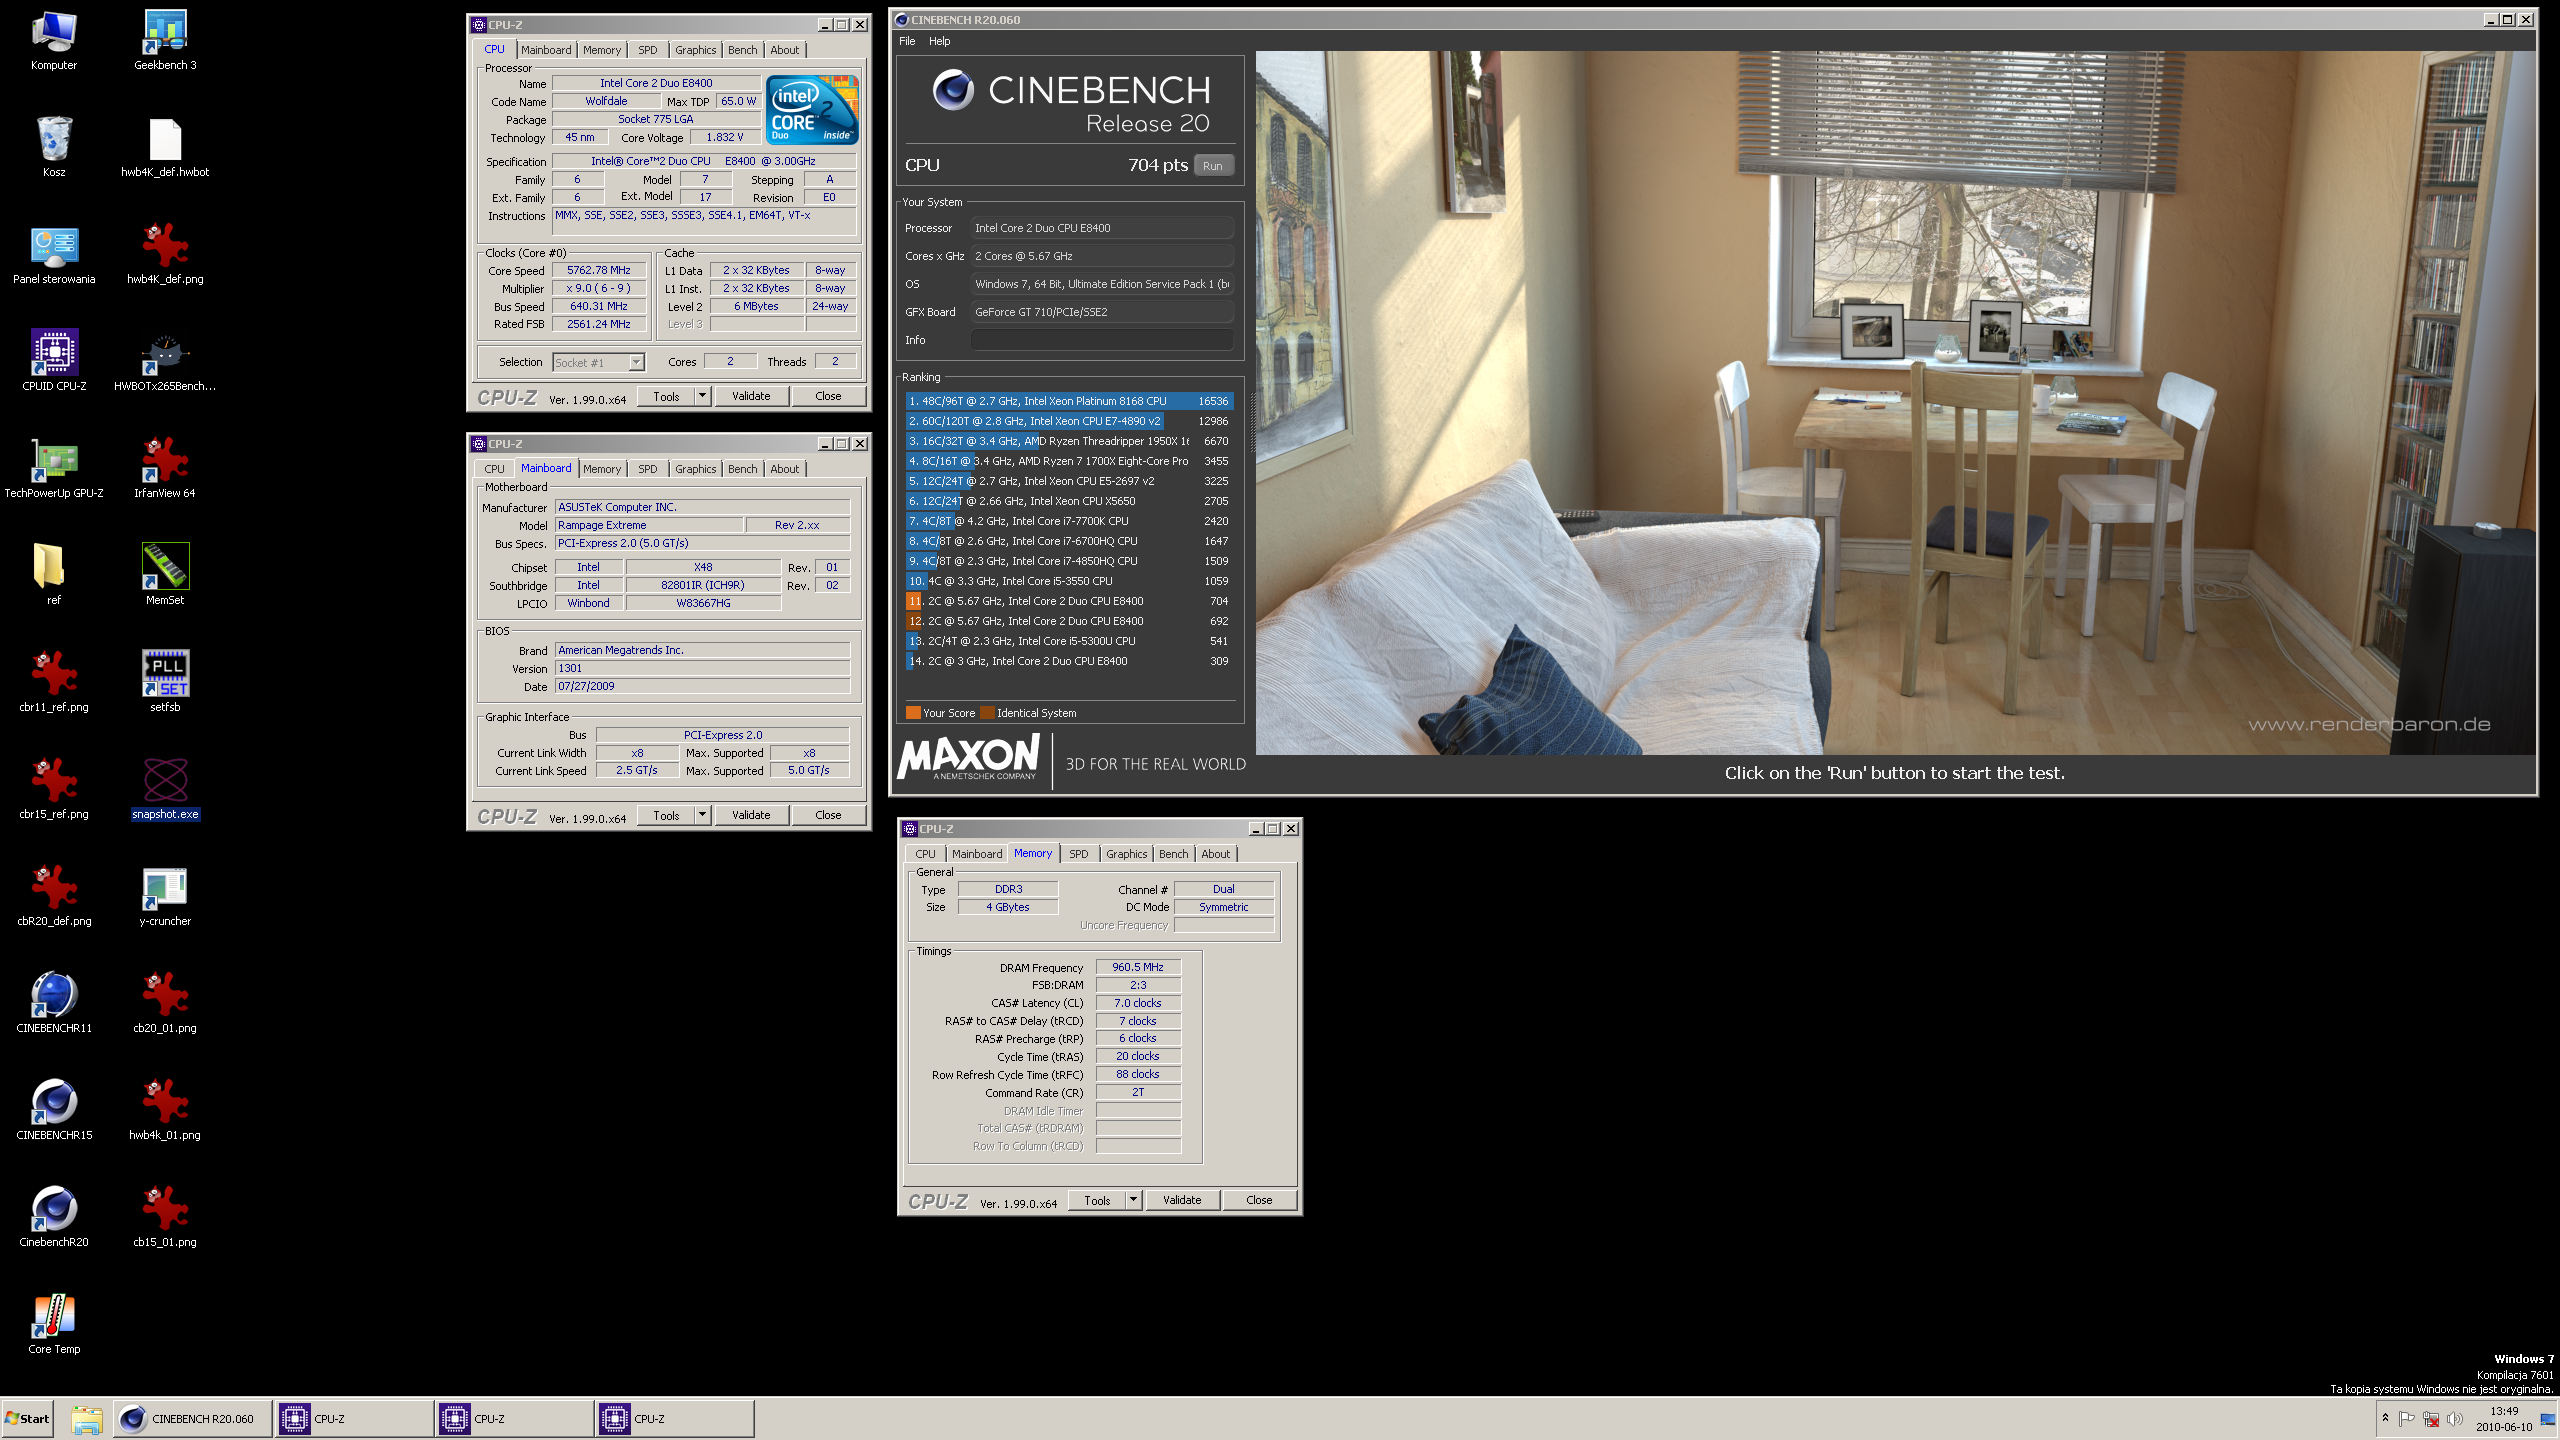
Task: Click Show desktop button at taskbar end
Action: (x=2549, y=1419)
